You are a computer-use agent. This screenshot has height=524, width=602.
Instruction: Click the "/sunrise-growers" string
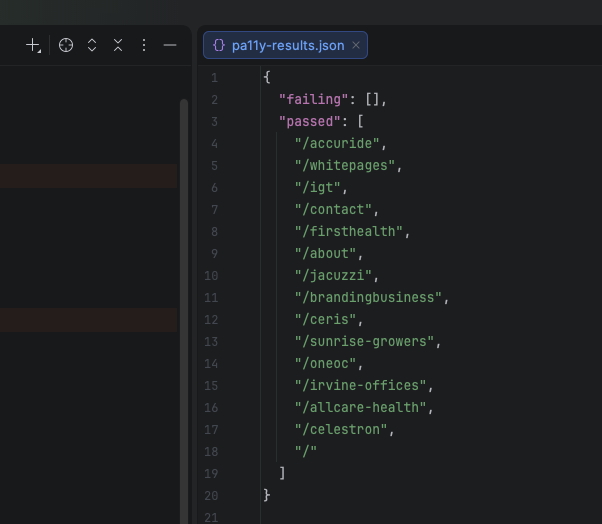pos(364,342)
